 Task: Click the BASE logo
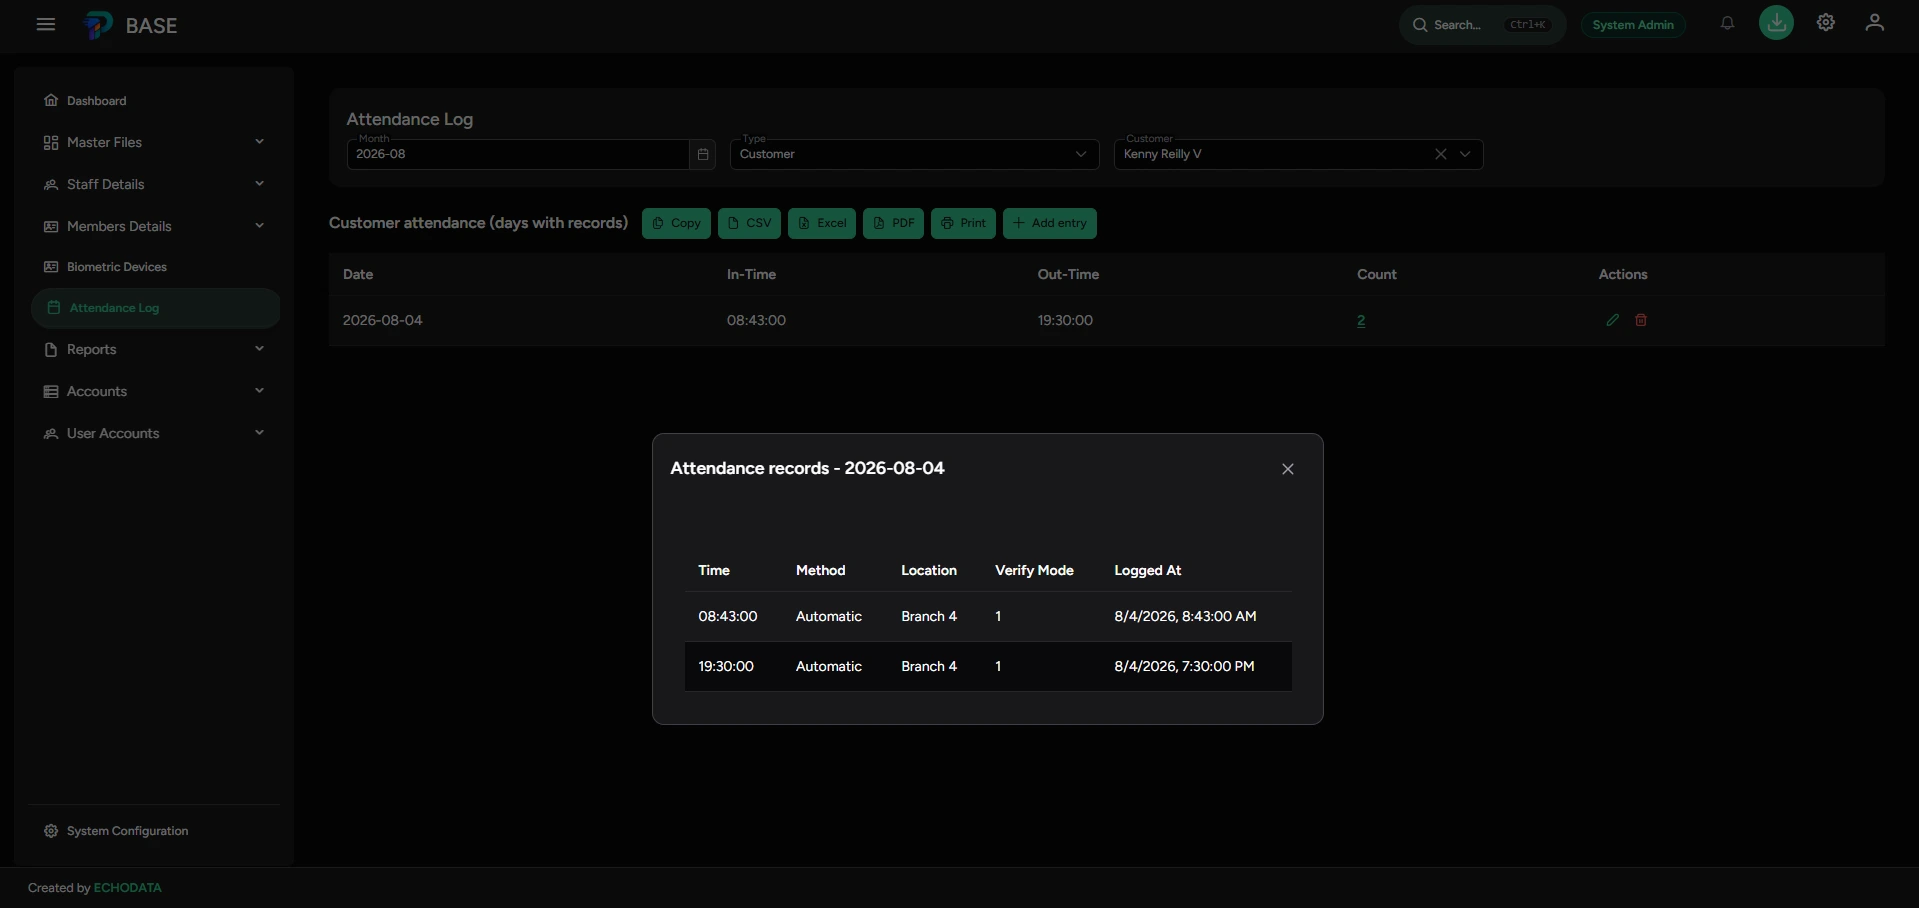click(x=131, y=25)
